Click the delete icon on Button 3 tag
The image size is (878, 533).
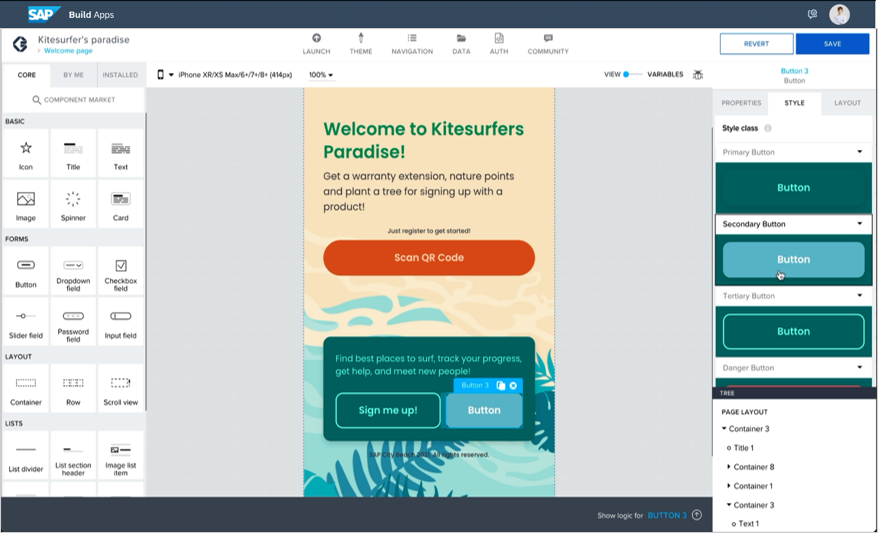click(513, 385)
